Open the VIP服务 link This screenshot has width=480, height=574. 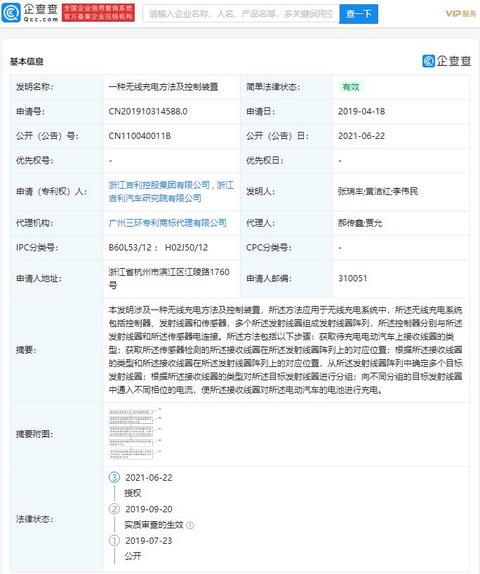[x=460, y=14]
